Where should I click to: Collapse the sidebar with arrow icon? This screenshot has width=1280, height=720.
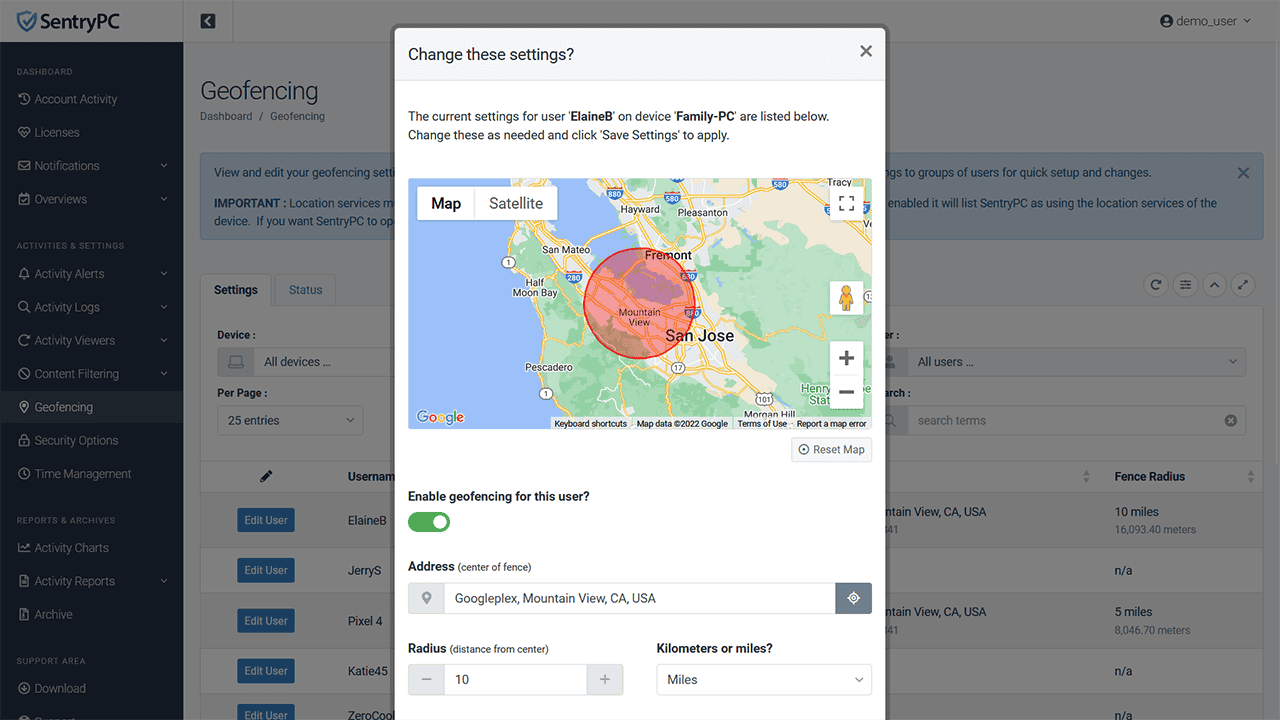click(x=208, y=21)
